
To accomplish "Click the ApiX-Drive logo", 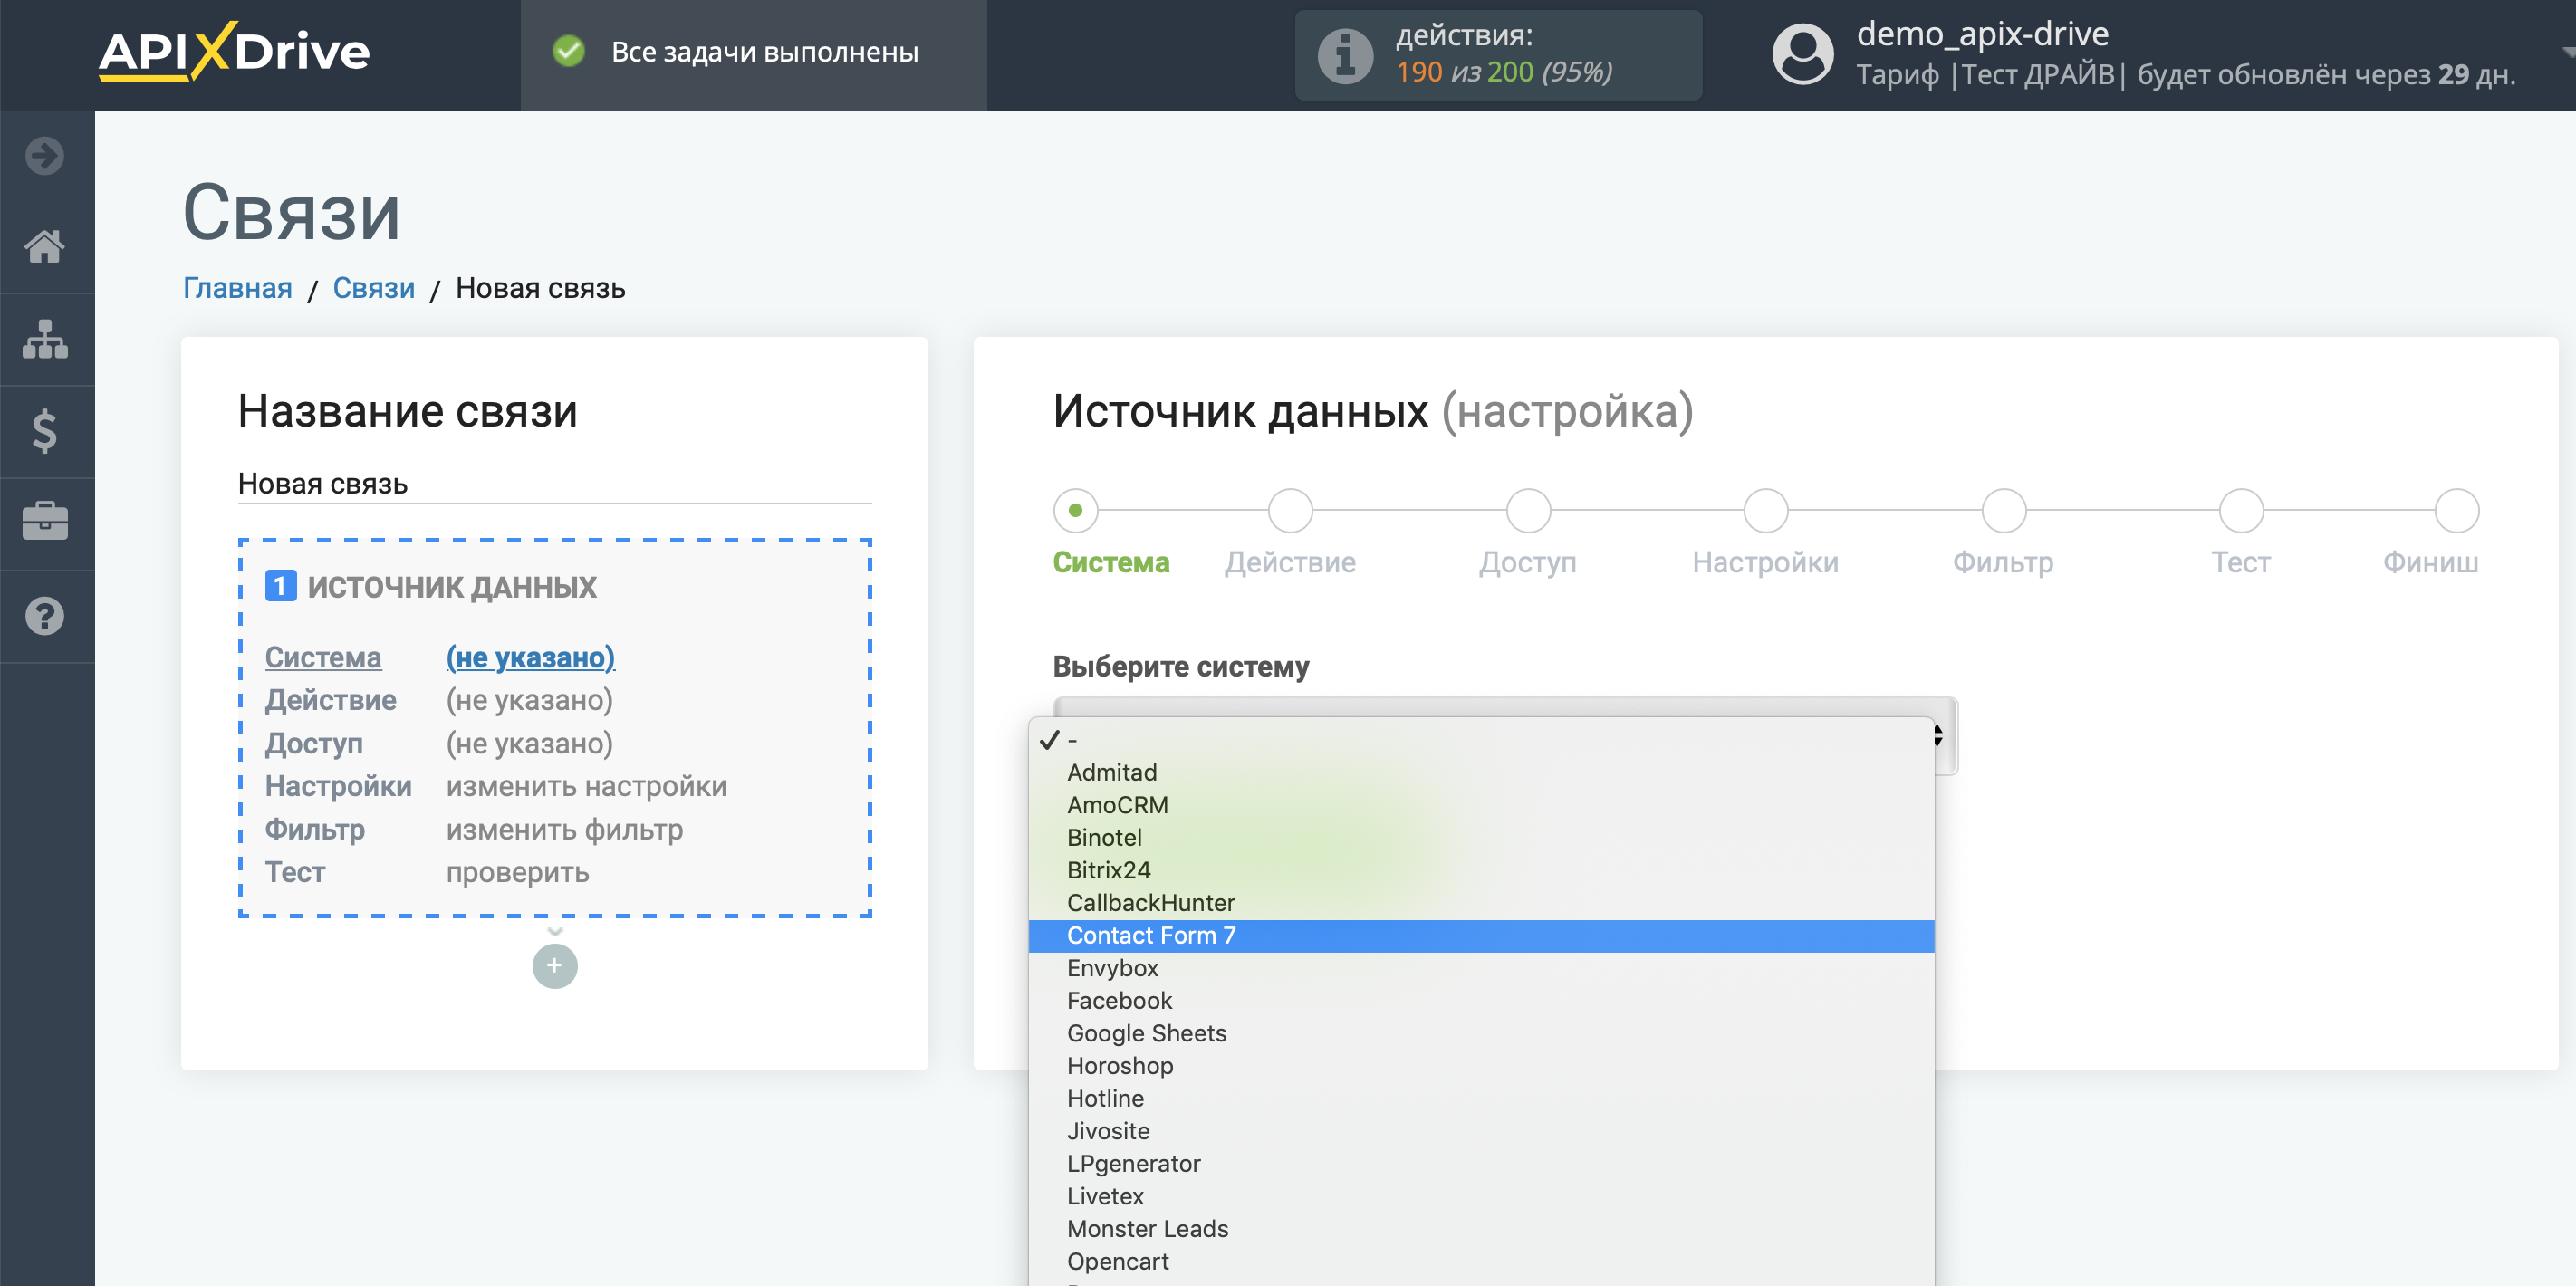I will pos(234,51).
